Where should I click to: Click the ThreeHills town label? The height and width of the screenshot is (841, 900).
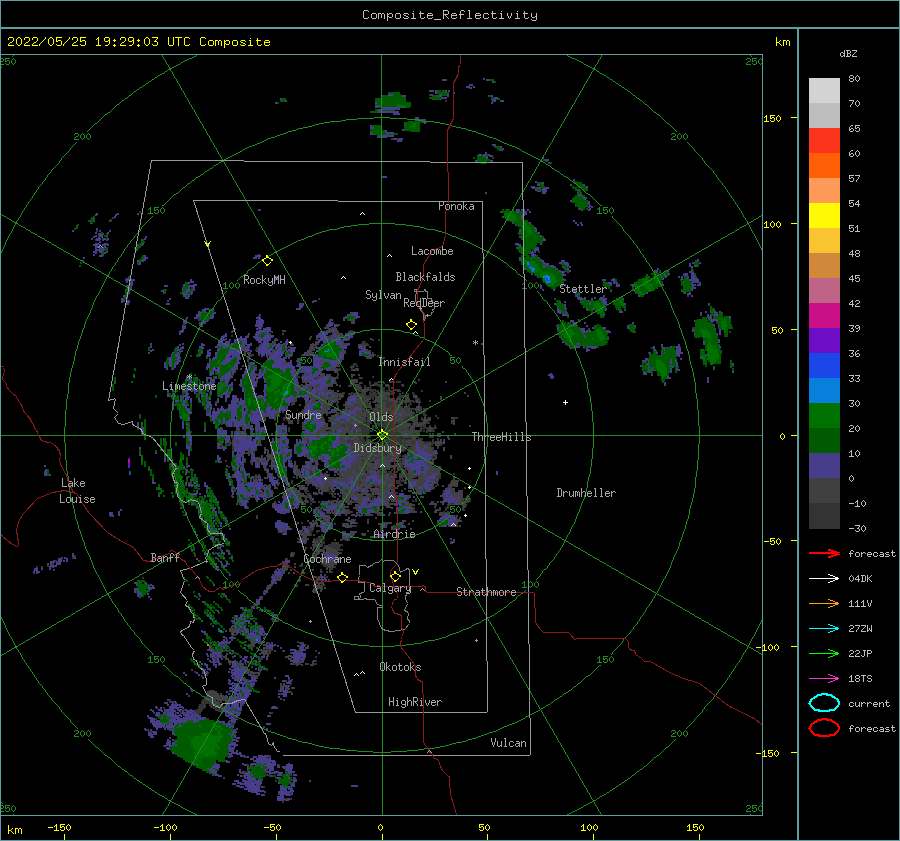click(501, 437)
